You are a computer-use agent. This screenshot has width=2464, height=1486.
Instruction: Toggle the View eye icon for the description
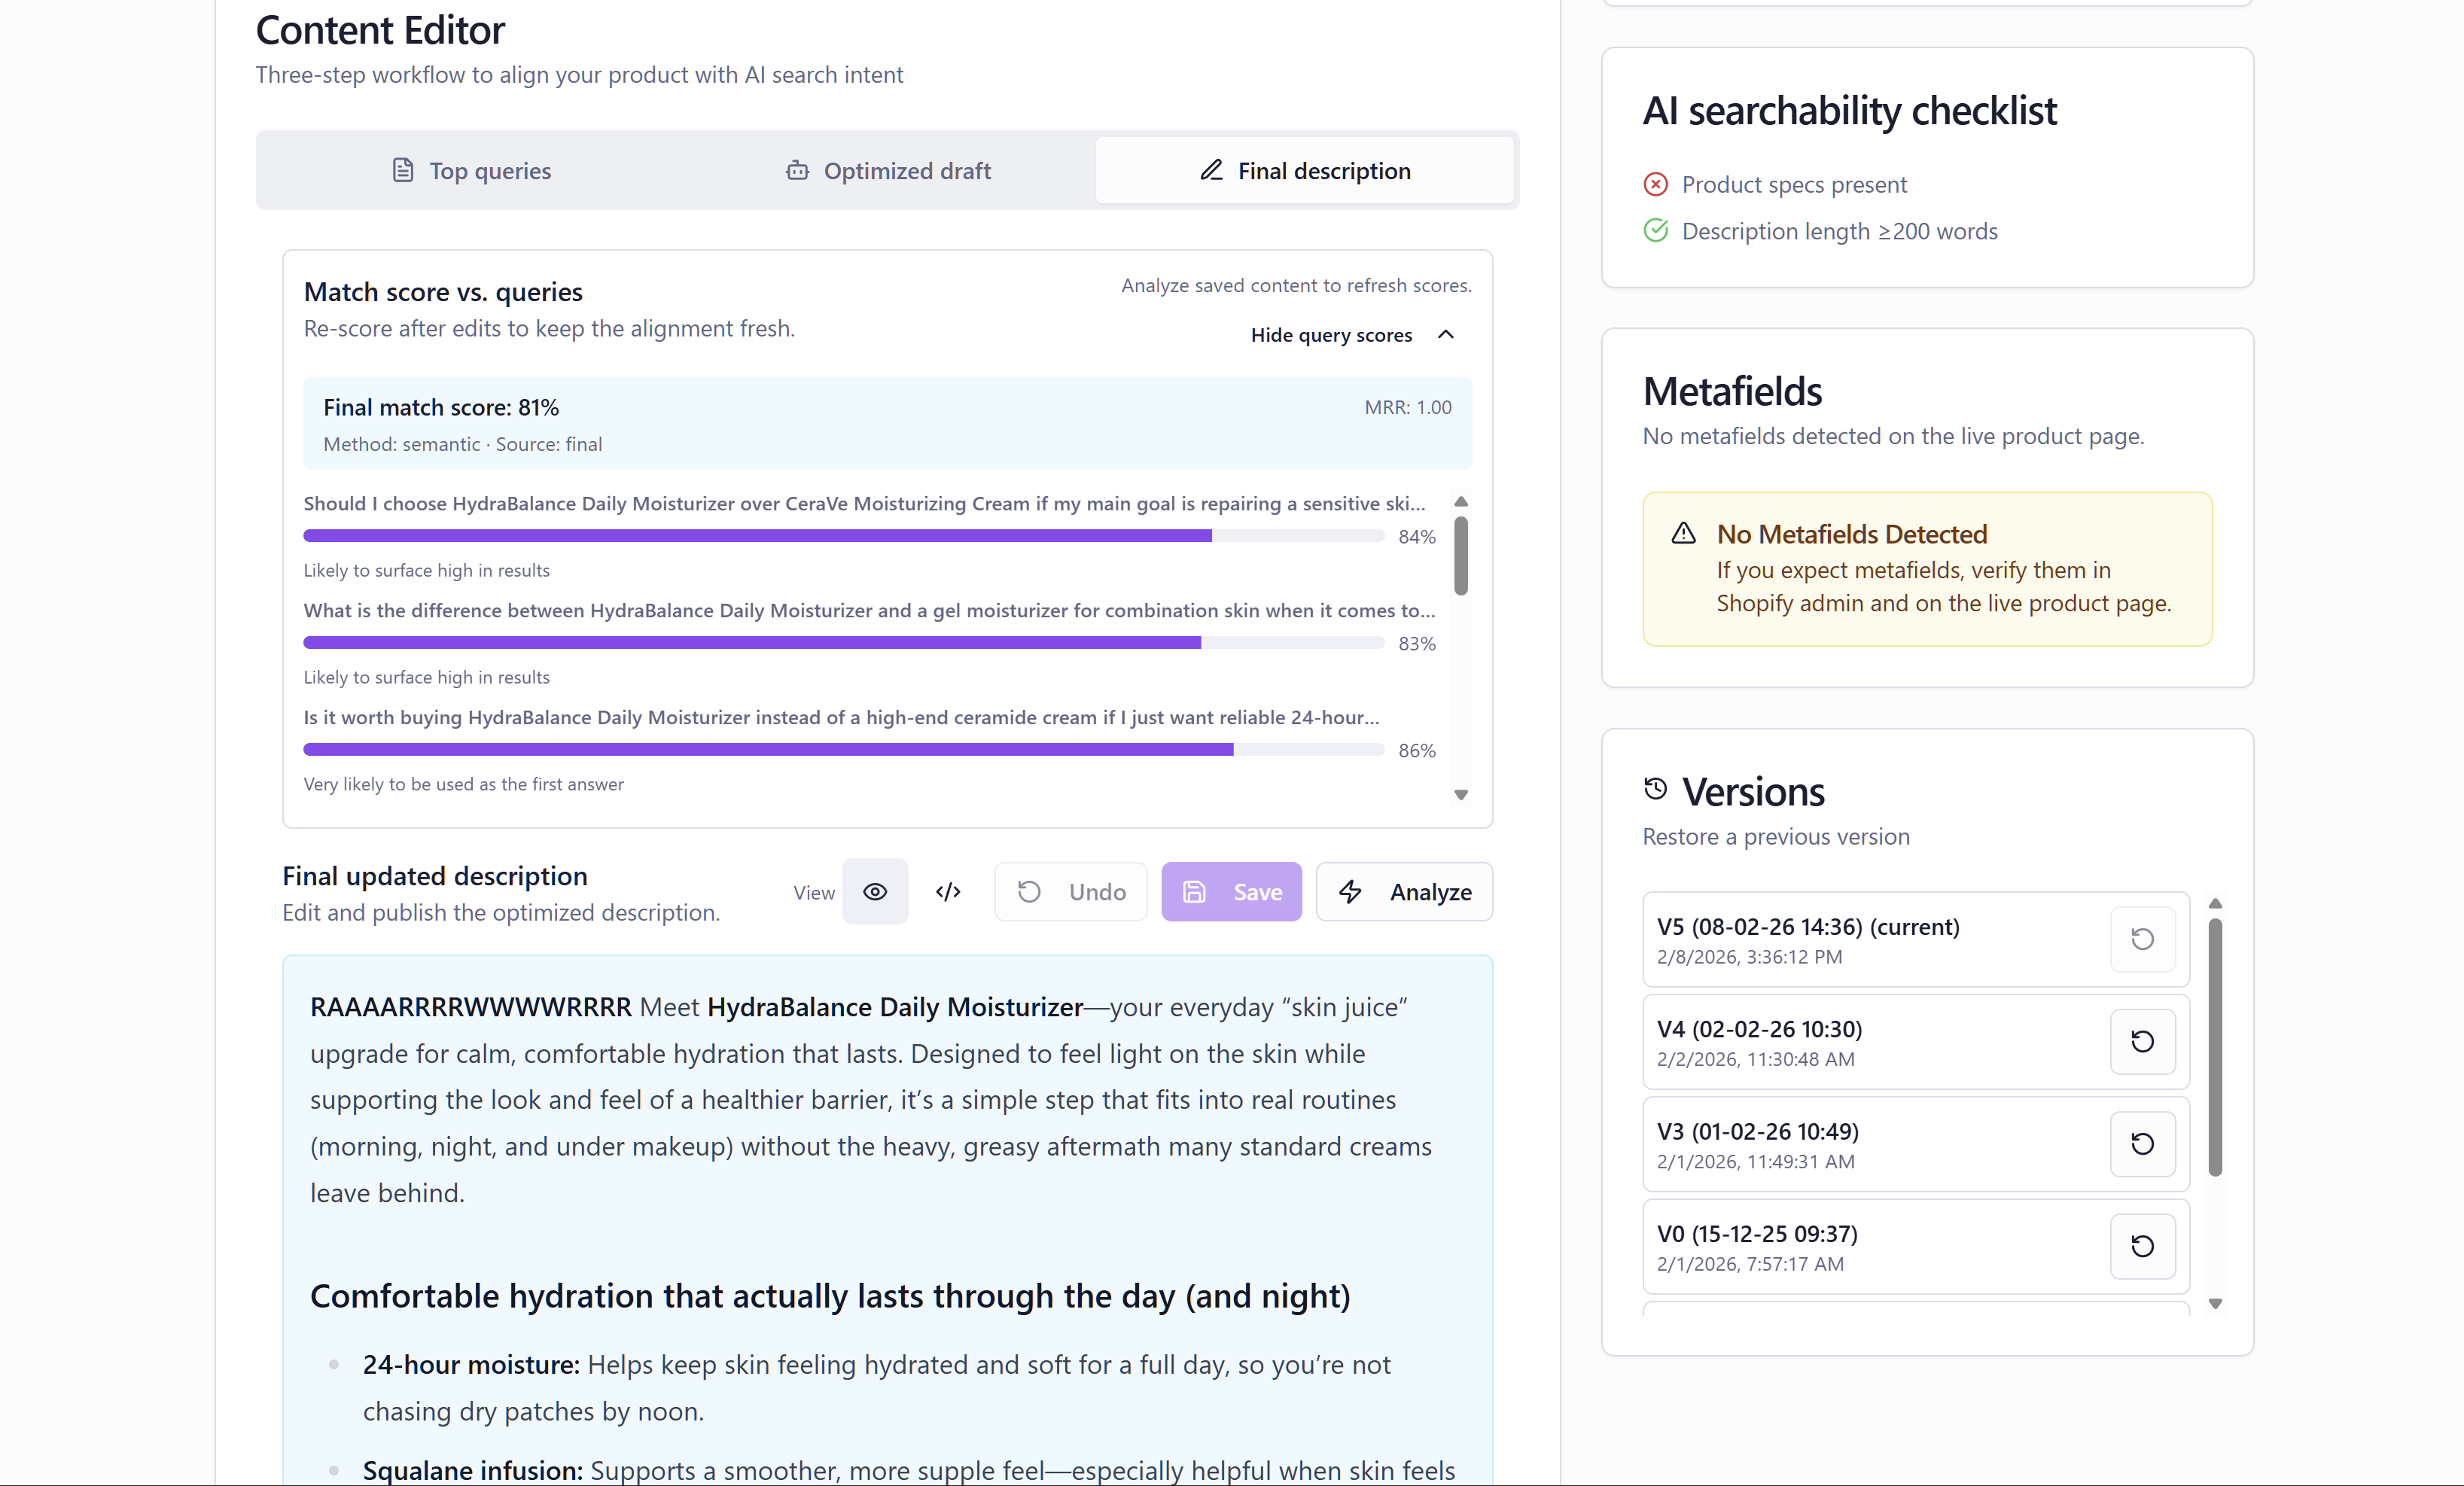875,891
